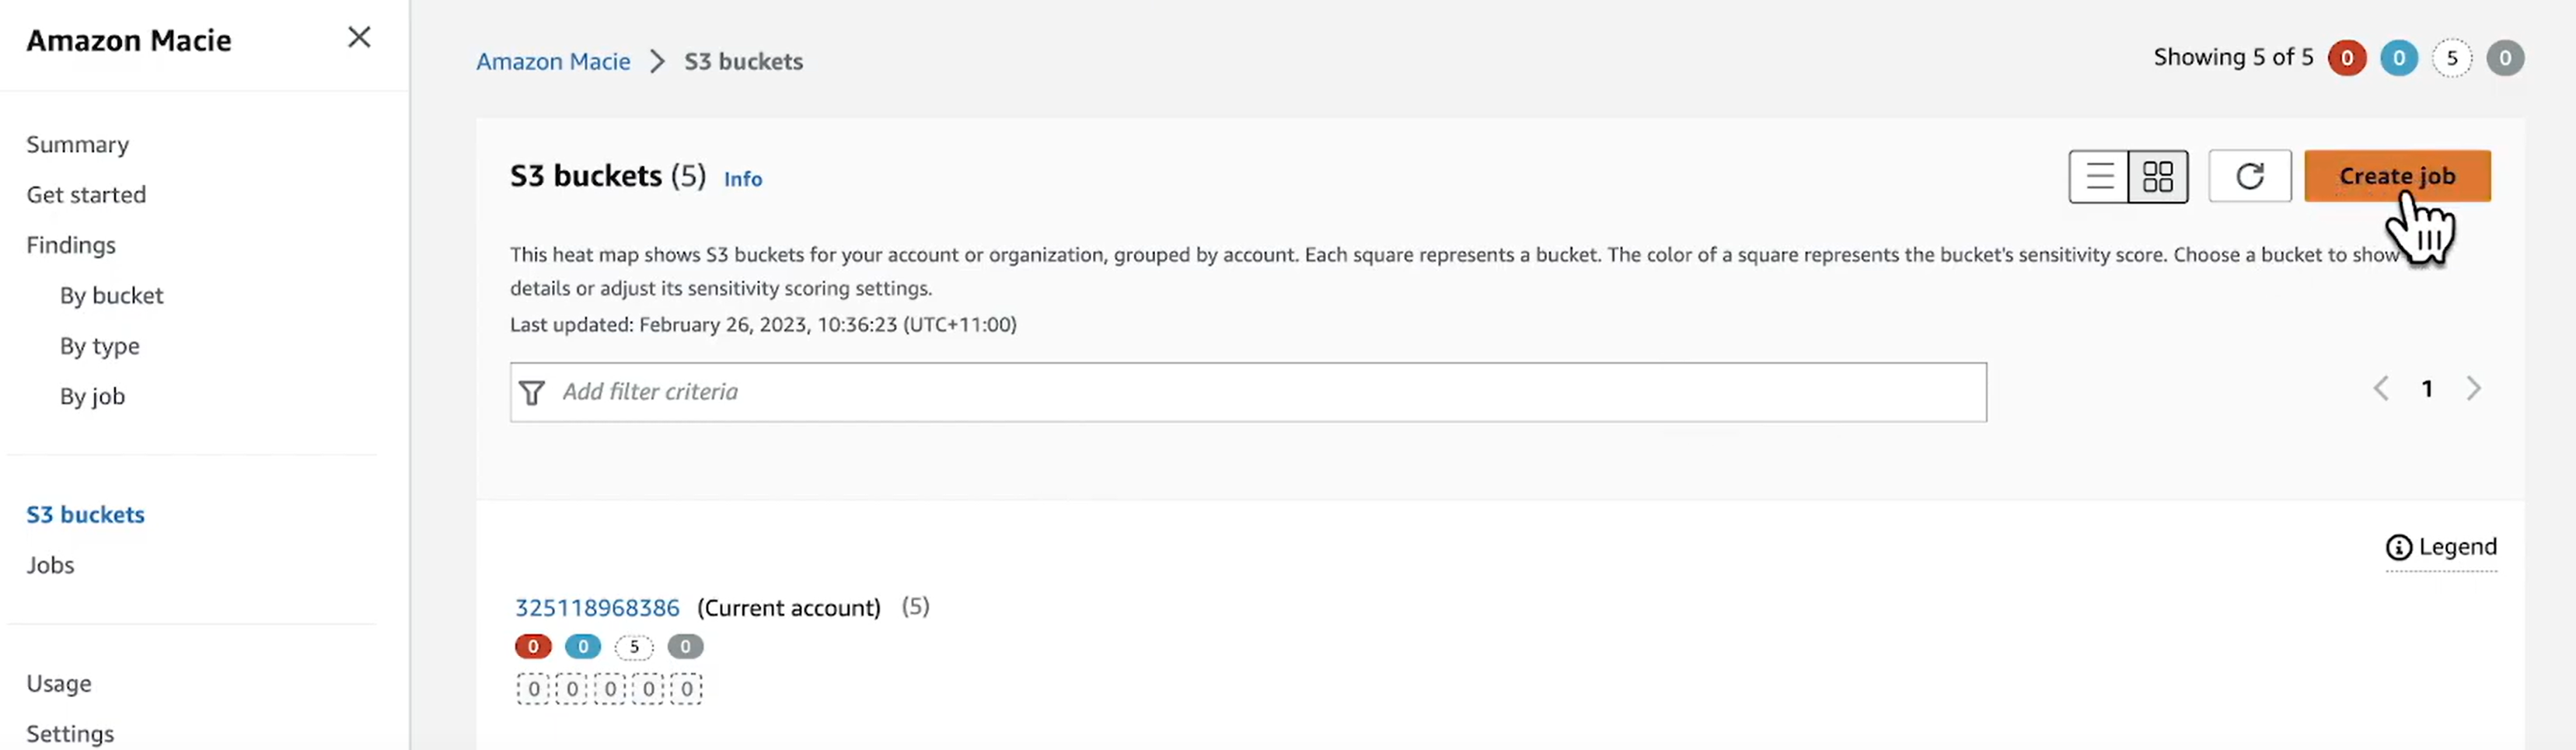Click the gray 0 badge under the account
This screenshot has width=2576, height=750.
tap(685, 647)
